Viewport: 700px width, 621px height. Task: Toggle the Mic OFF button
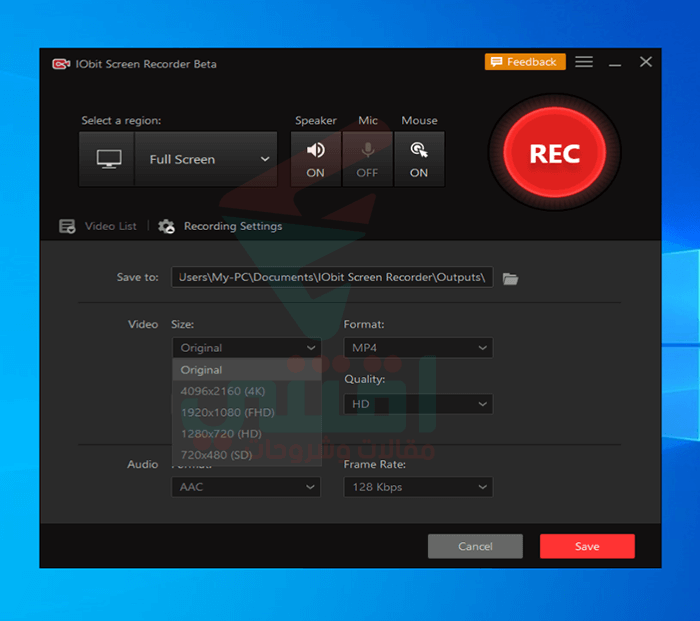point(367,159)
